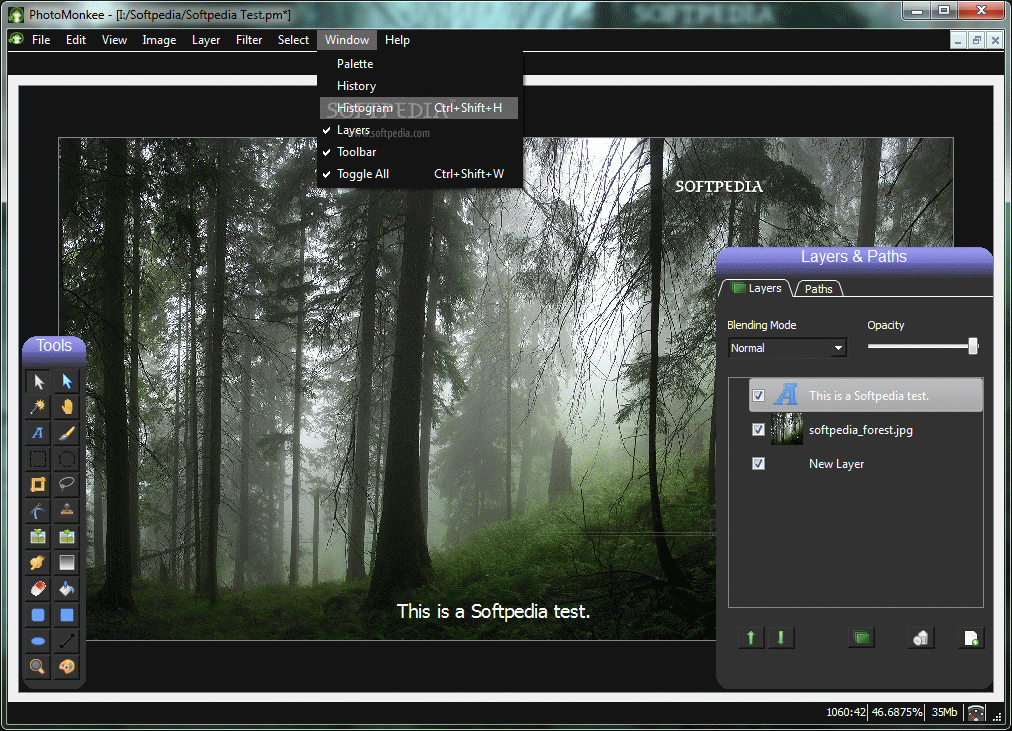Click the 46.6875% zoom value in status bar

[897, 712]
